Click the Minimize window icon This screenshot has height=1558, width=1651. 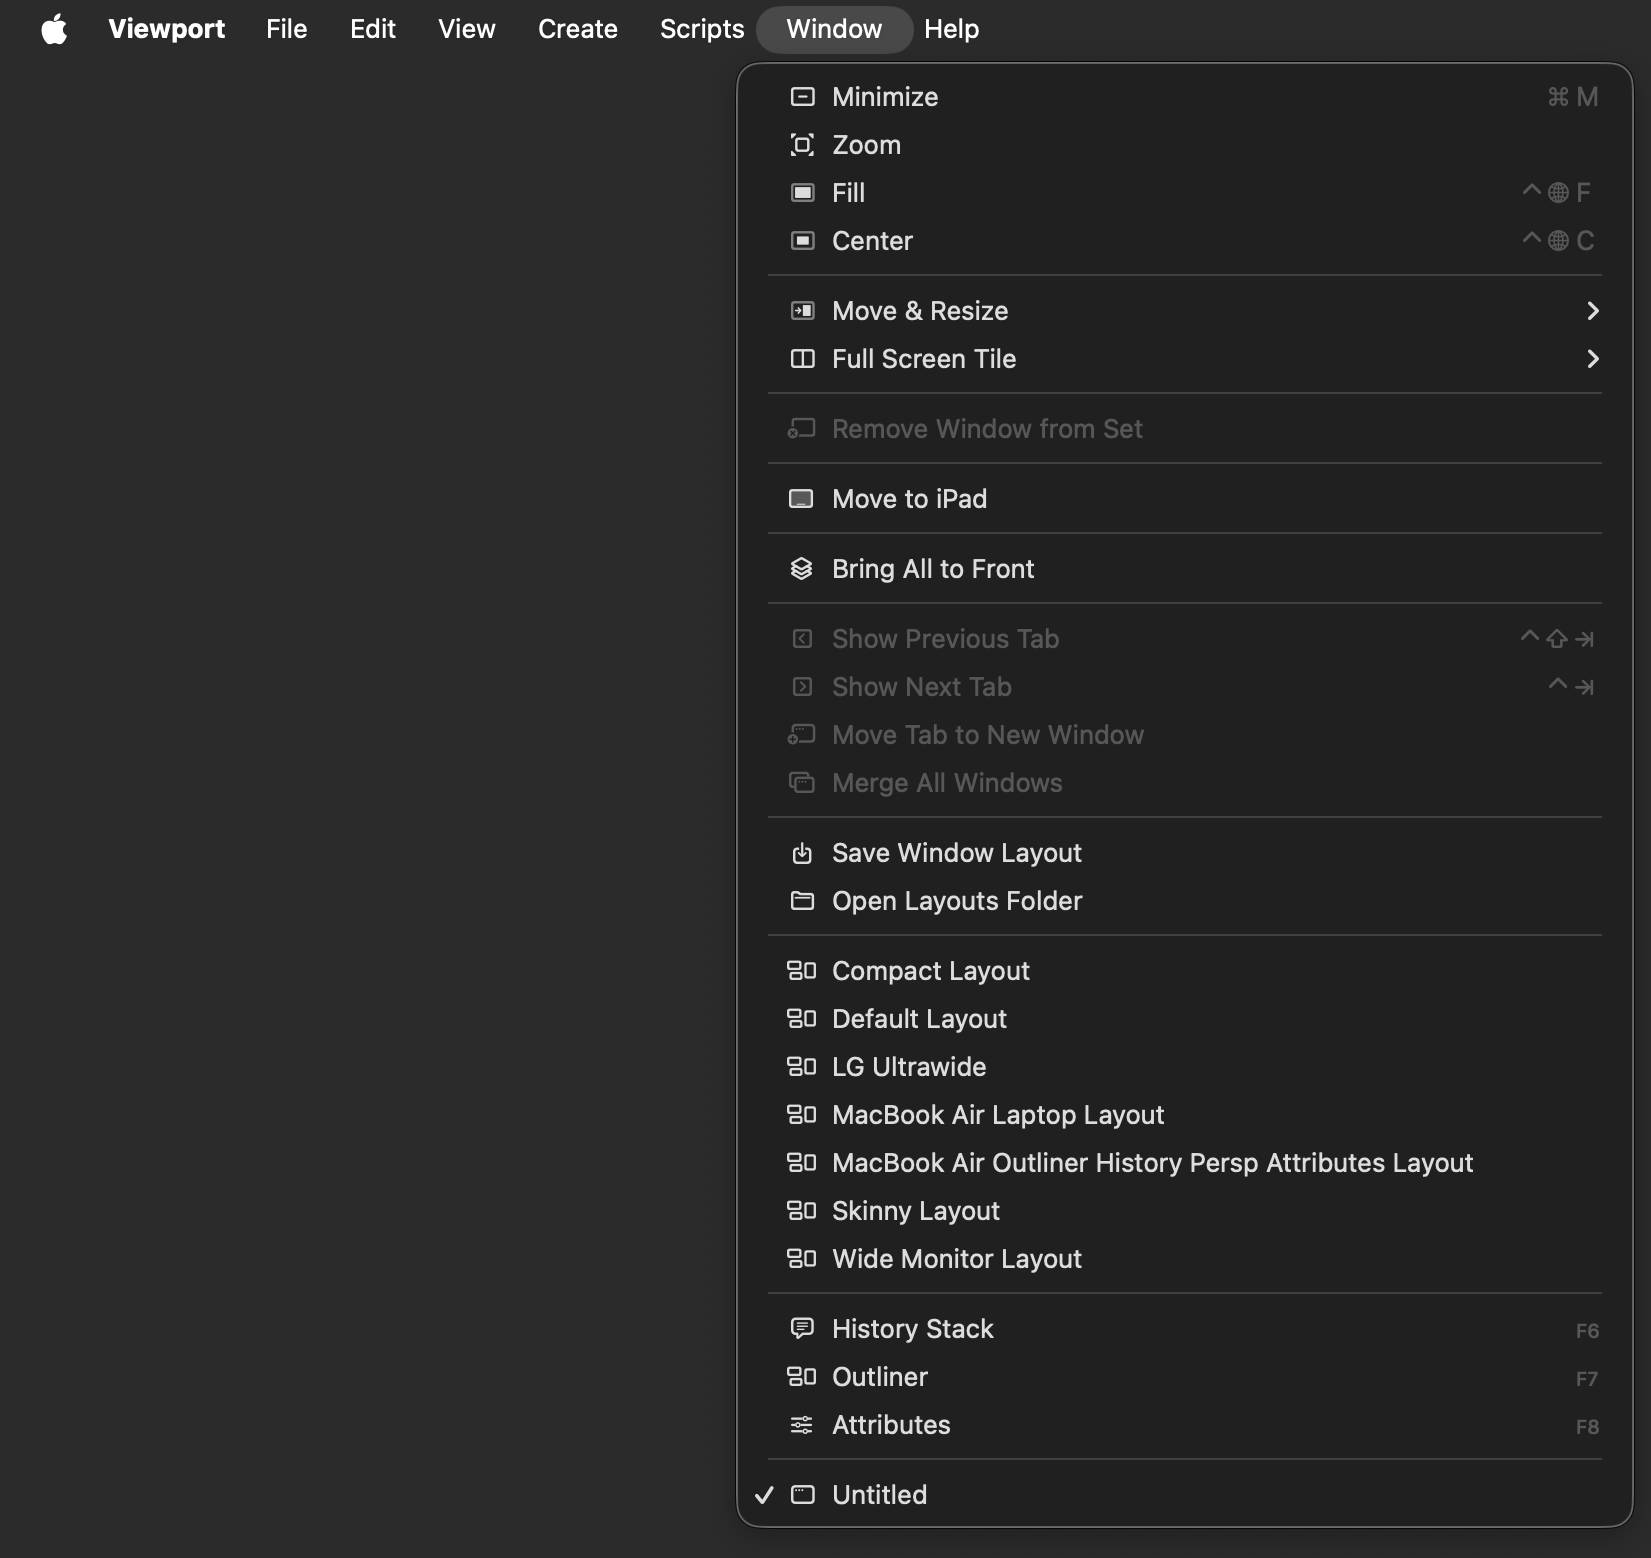(802, 97)
